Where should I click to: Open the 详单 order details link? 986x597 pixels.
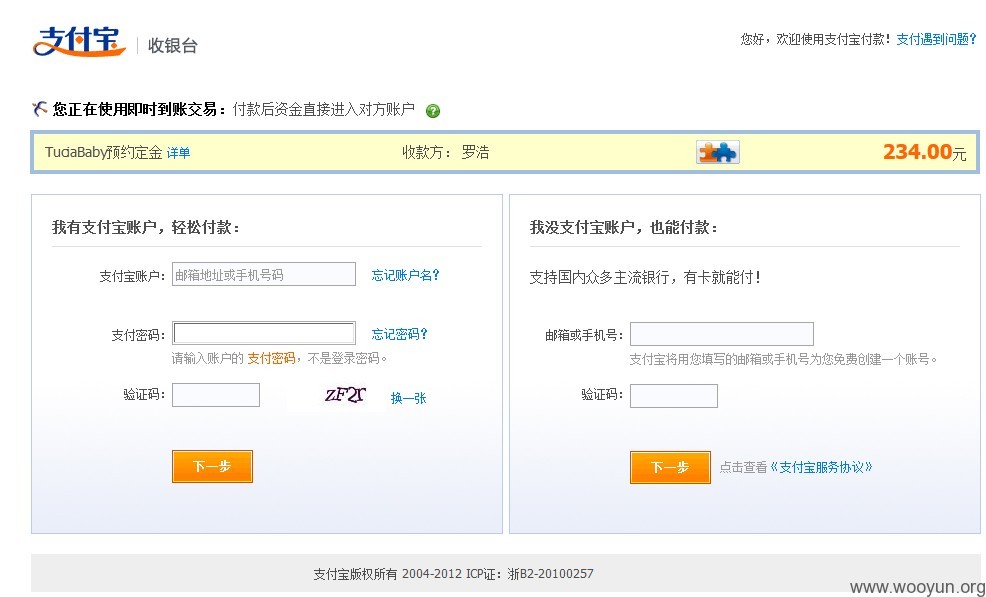[179, 153]
